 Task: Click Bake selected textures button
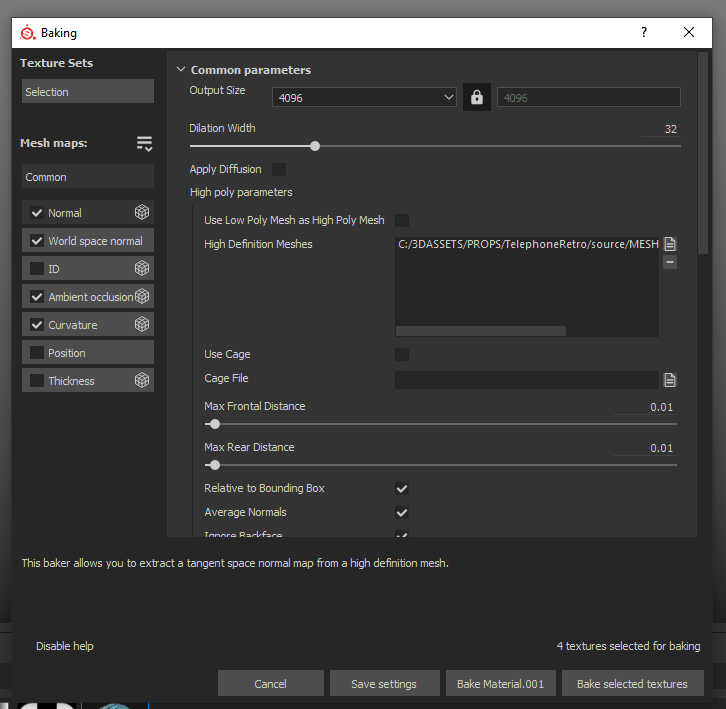coord(632,684)
